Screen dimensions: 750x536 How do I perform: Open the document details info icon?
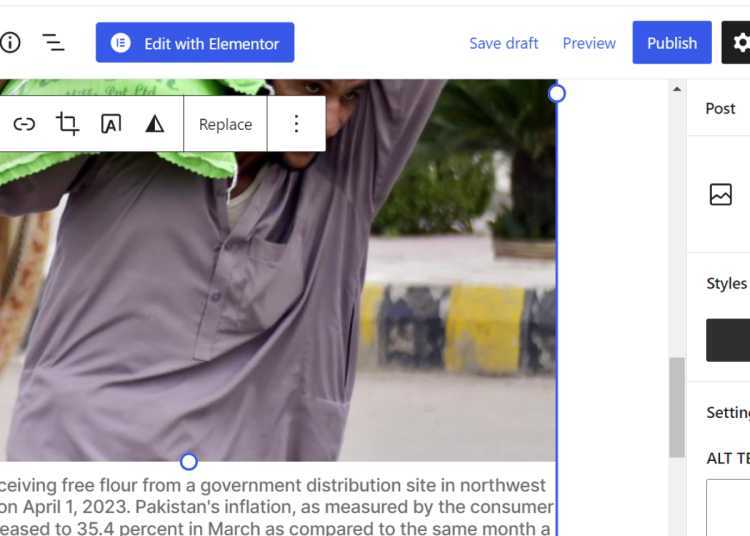(x=10, y=43)
